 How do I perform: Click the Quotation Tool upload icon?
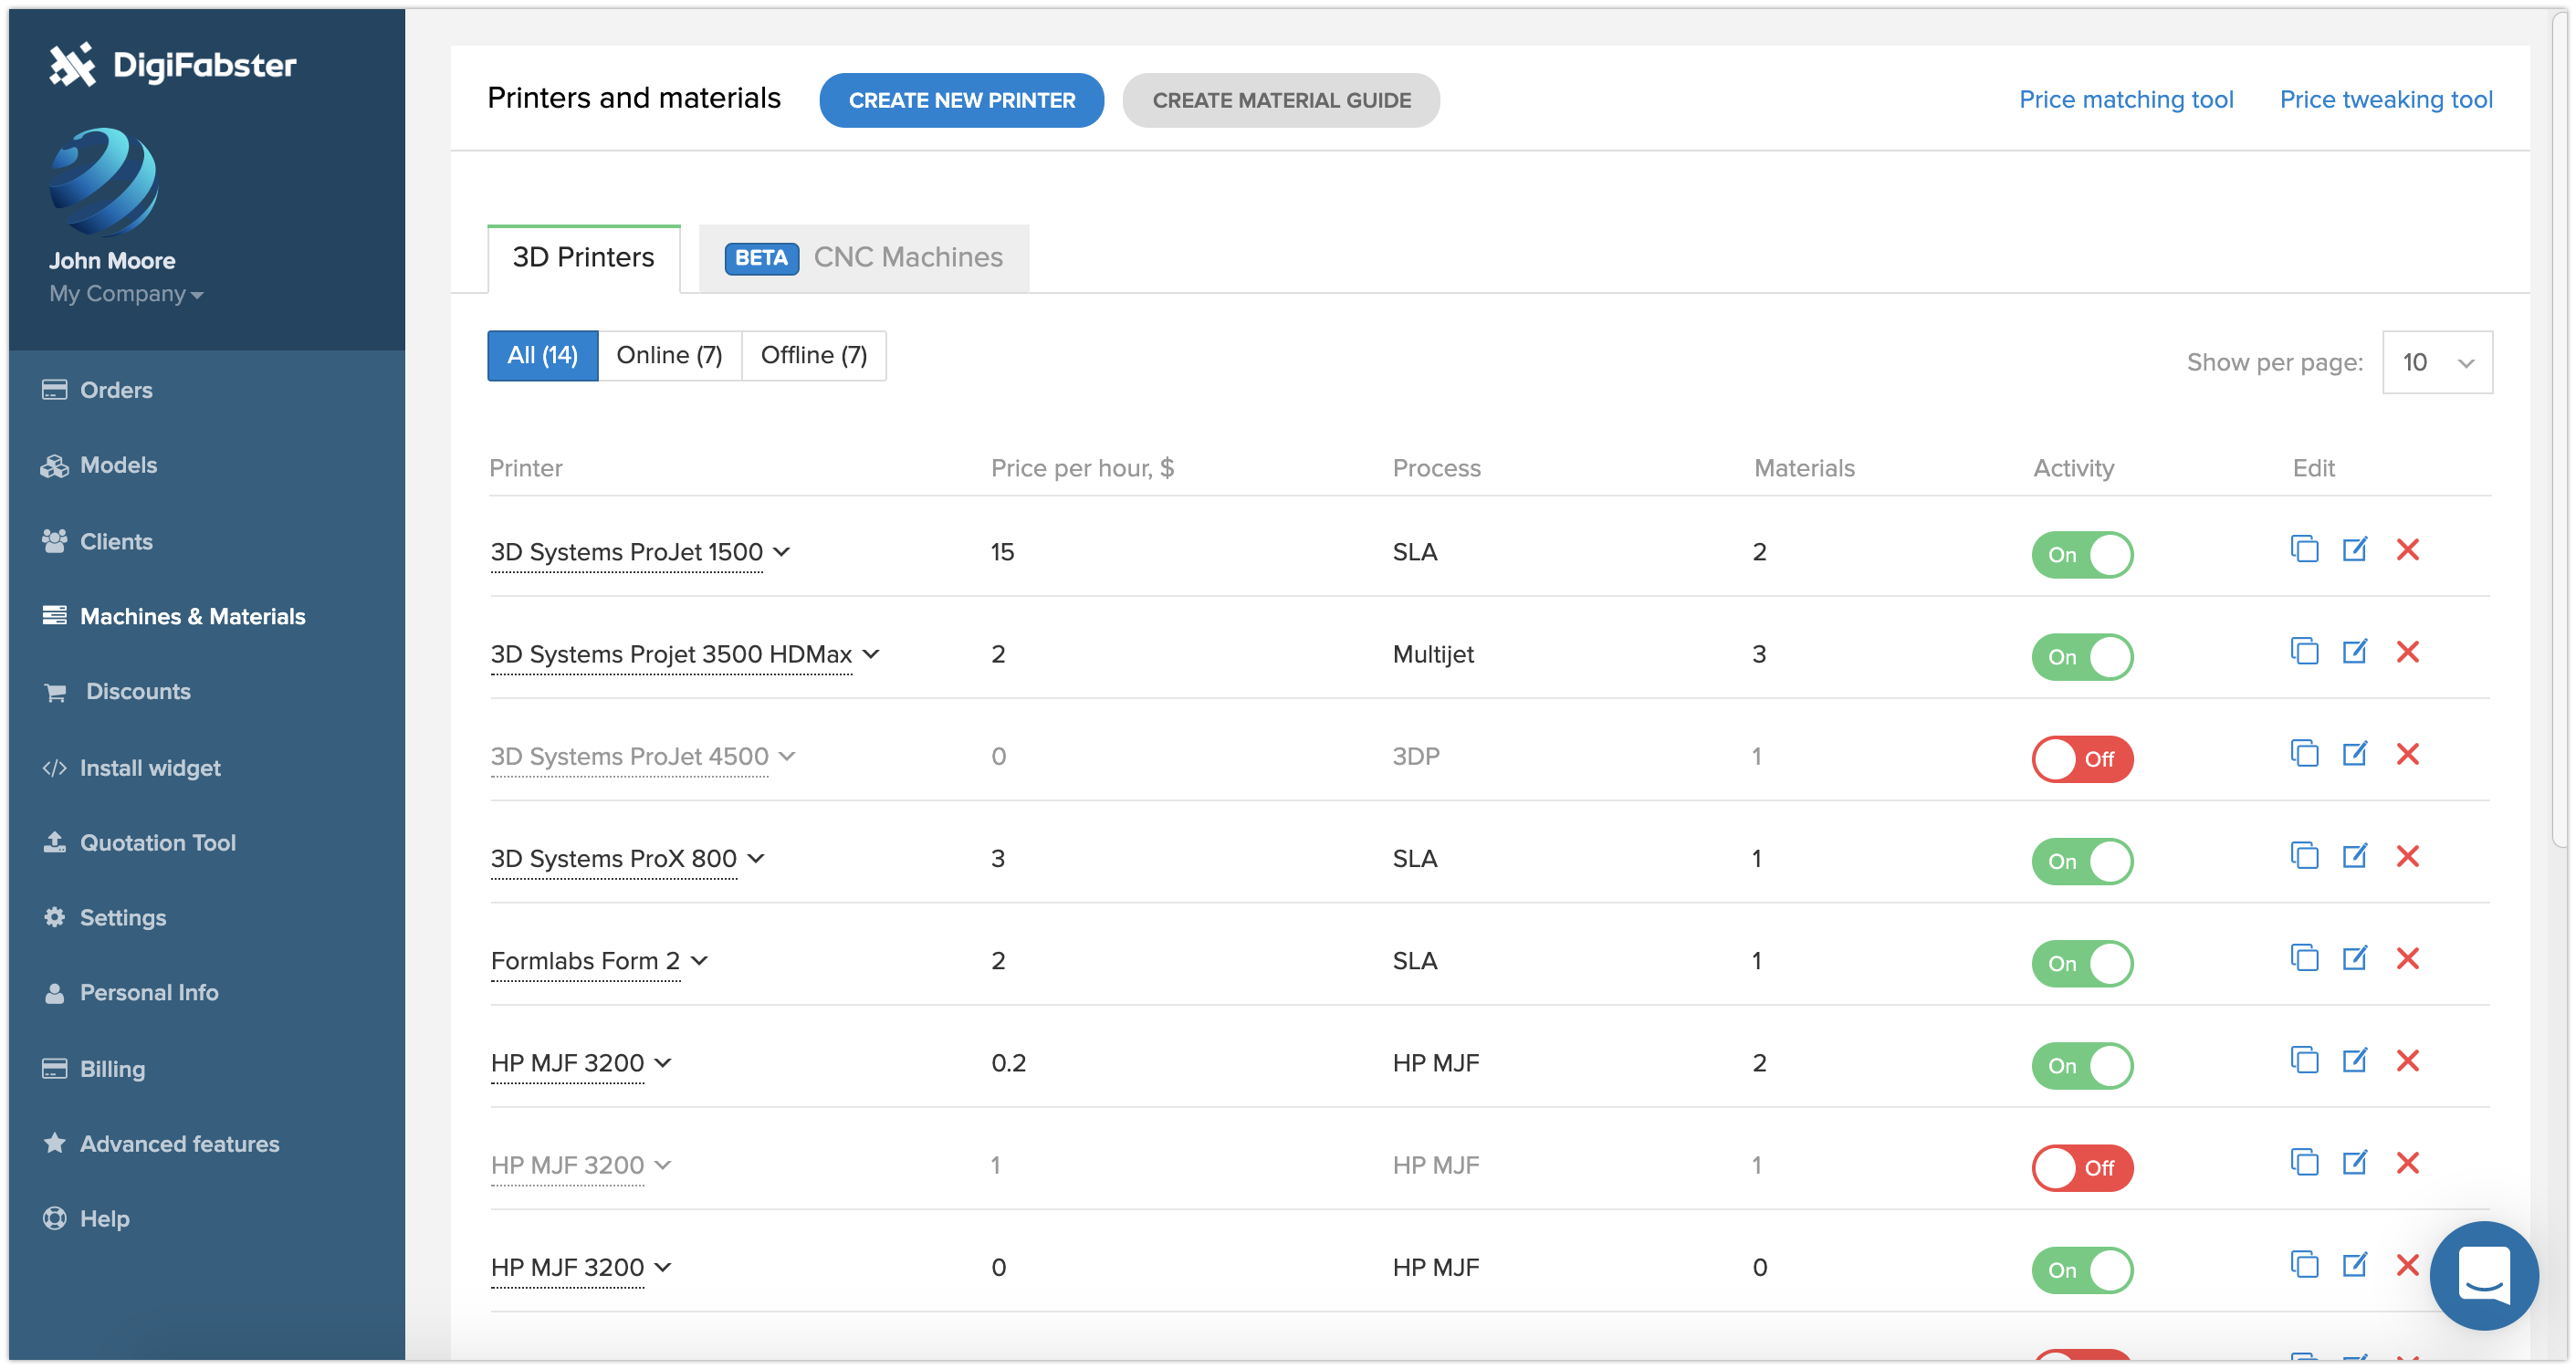[54, 843]
